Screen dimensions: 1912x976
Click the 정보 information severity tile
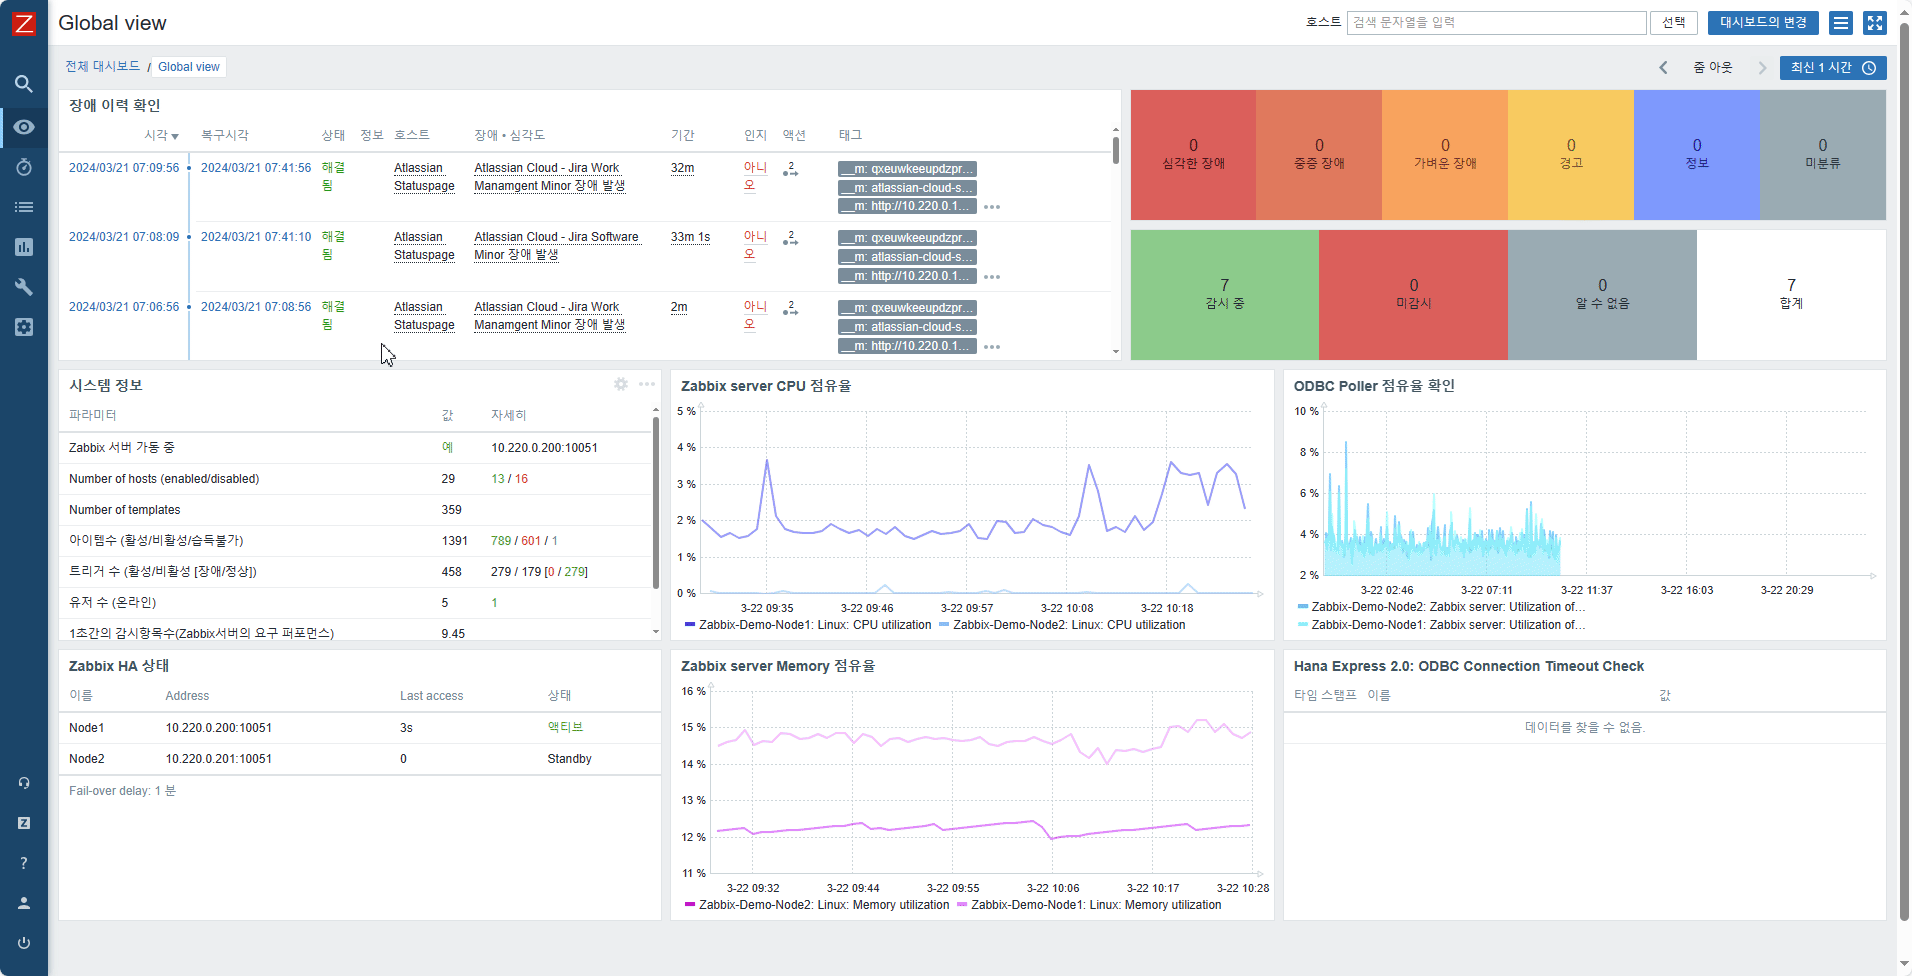1697,155
